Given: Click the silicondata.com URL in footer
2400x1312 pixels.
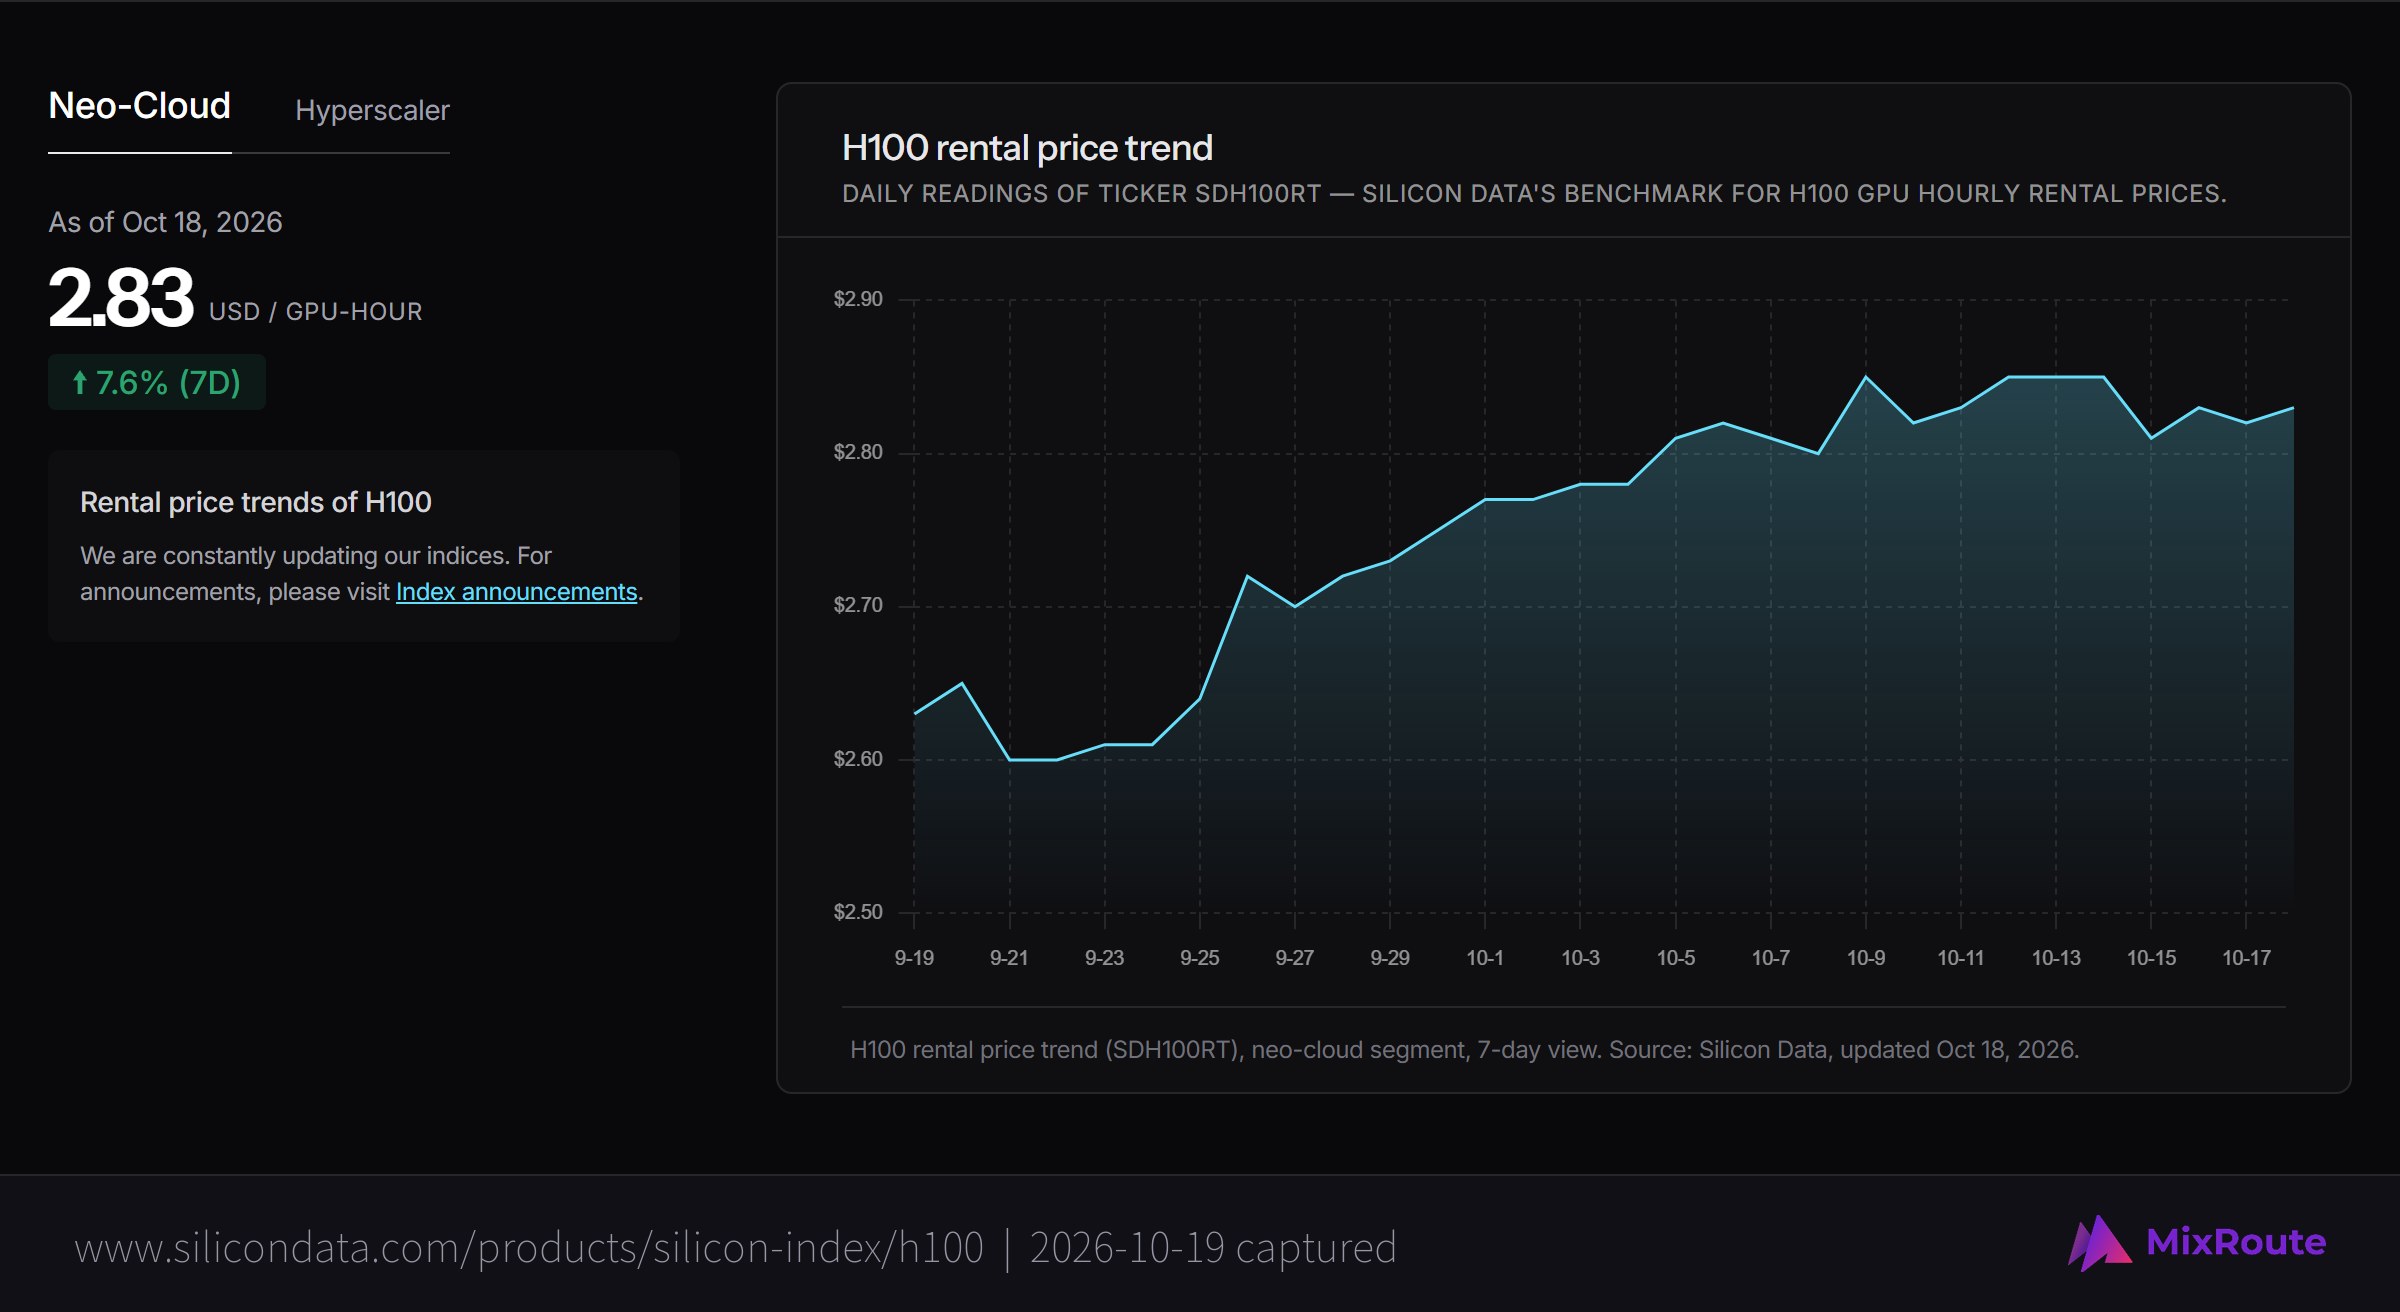Looking at the screenshot, I should click(529, 1248).
